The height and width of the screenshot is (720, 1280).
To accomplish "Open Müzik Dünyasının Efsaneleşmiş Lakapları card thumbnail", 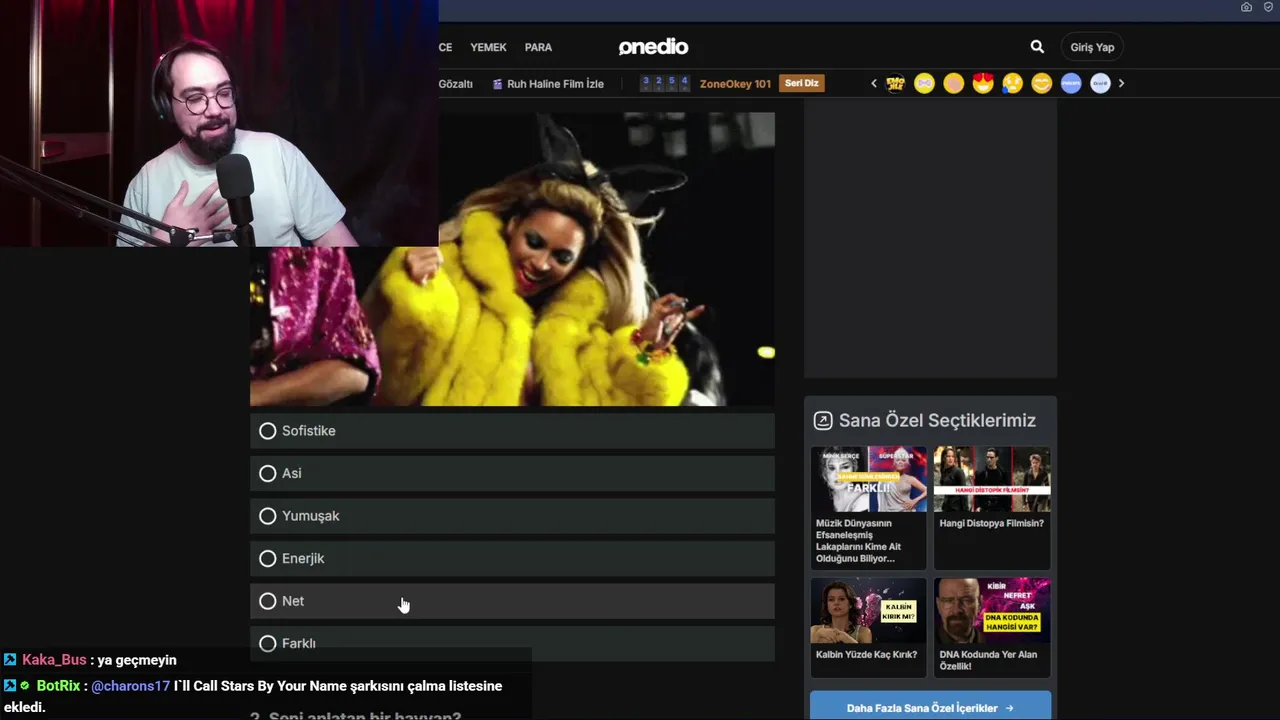I will 868,479.
